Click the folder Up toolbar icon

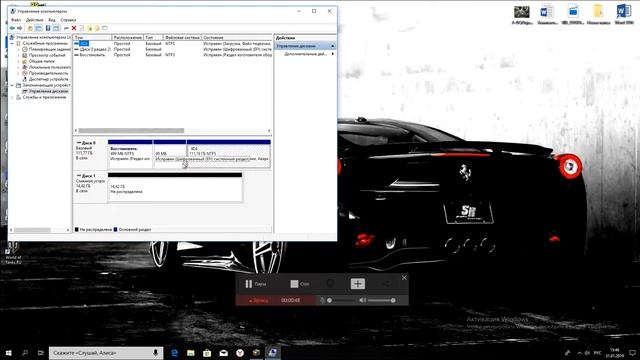coord(30,28)
